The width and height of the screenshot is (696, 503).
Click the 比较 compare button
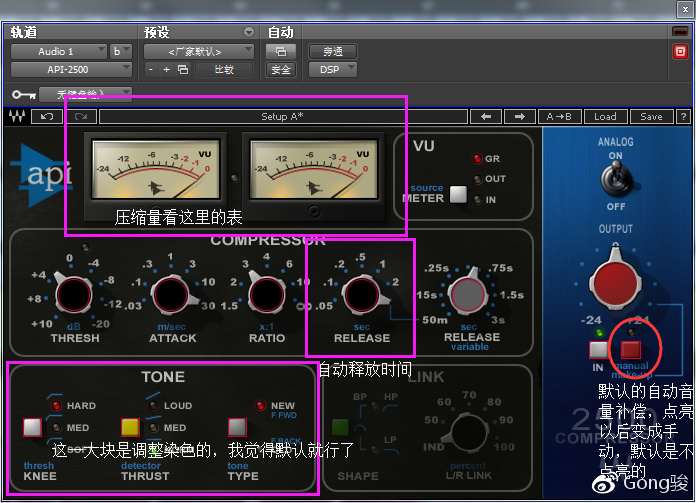pyautogui.click(x=224, y=70)
